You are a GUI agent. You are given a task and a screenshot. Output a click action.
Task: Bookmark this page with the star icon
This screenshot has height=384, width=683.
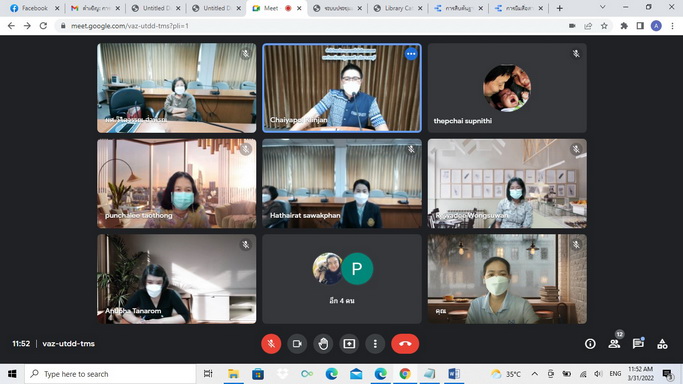(x=604, y=26)
